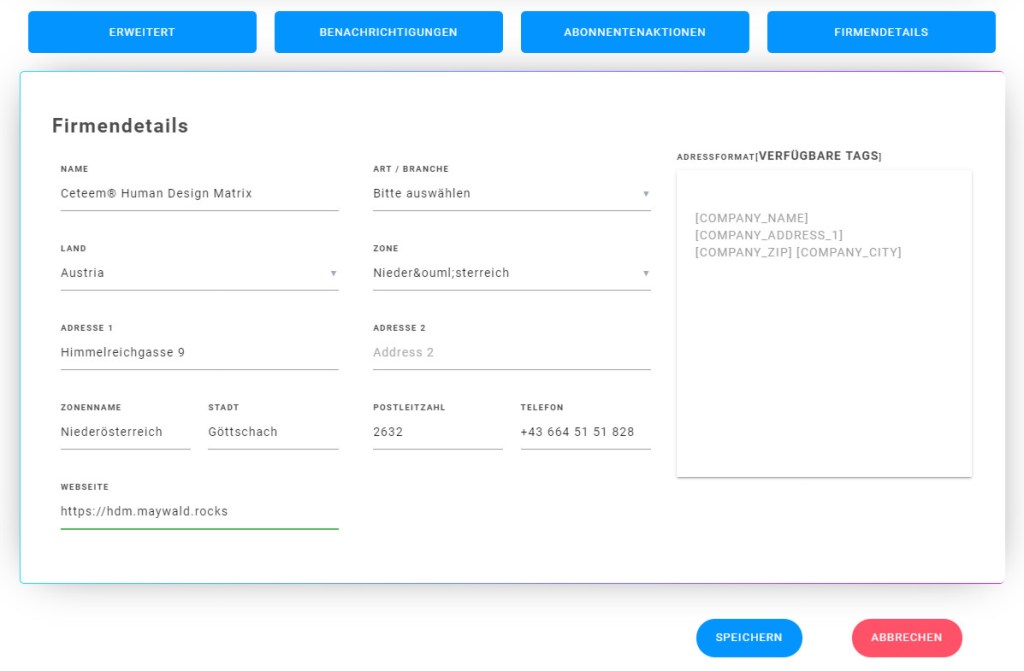Select the Firmendetails tab
1024x671 pixels.
[880, 32]
